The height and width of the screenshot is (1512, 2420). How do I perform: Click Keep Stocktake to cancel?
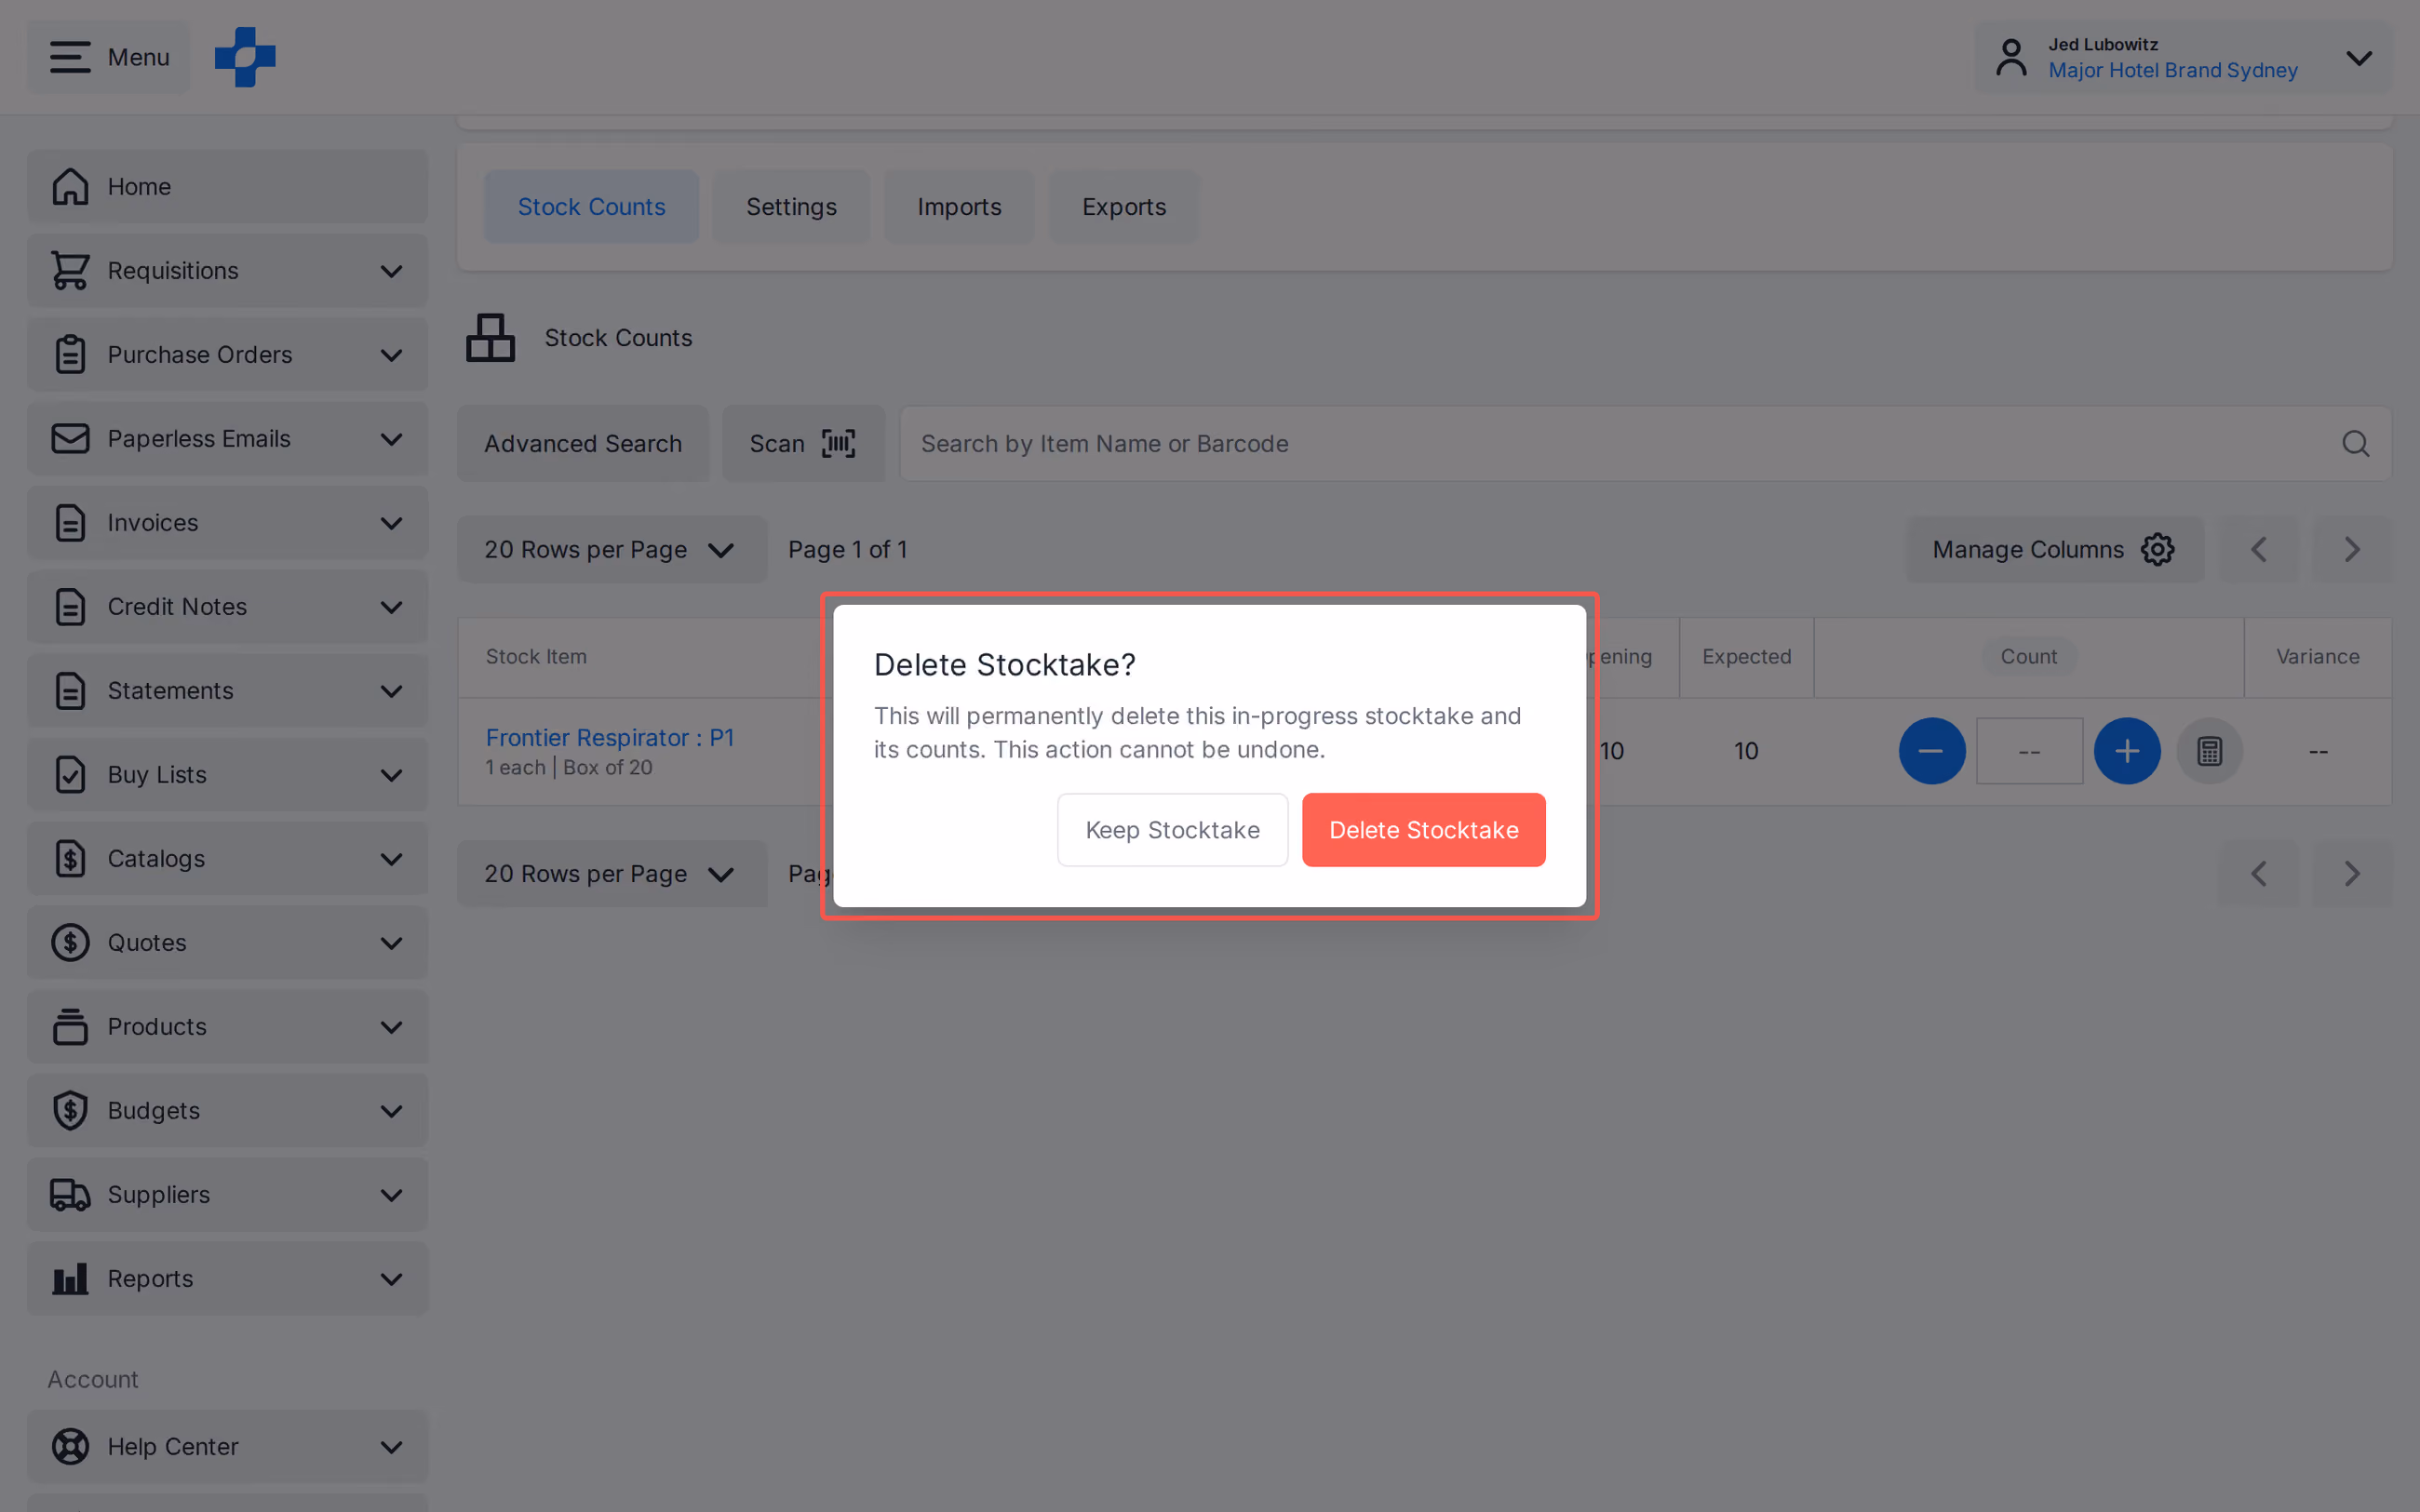coord(1172,829)
